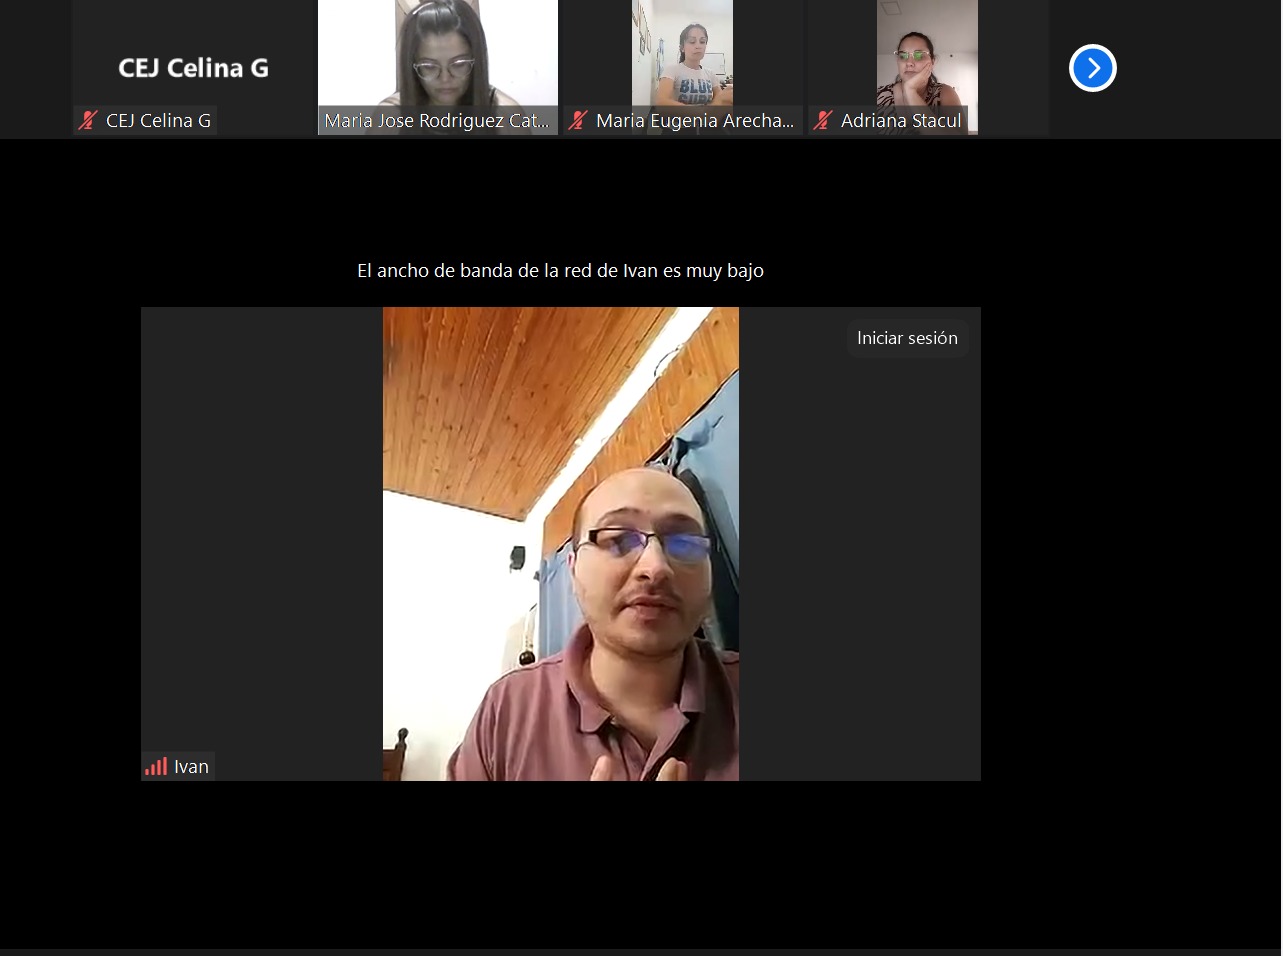
Task: Click the empty gray letterbox beside Ivan's video
Action: pos(260,540)
